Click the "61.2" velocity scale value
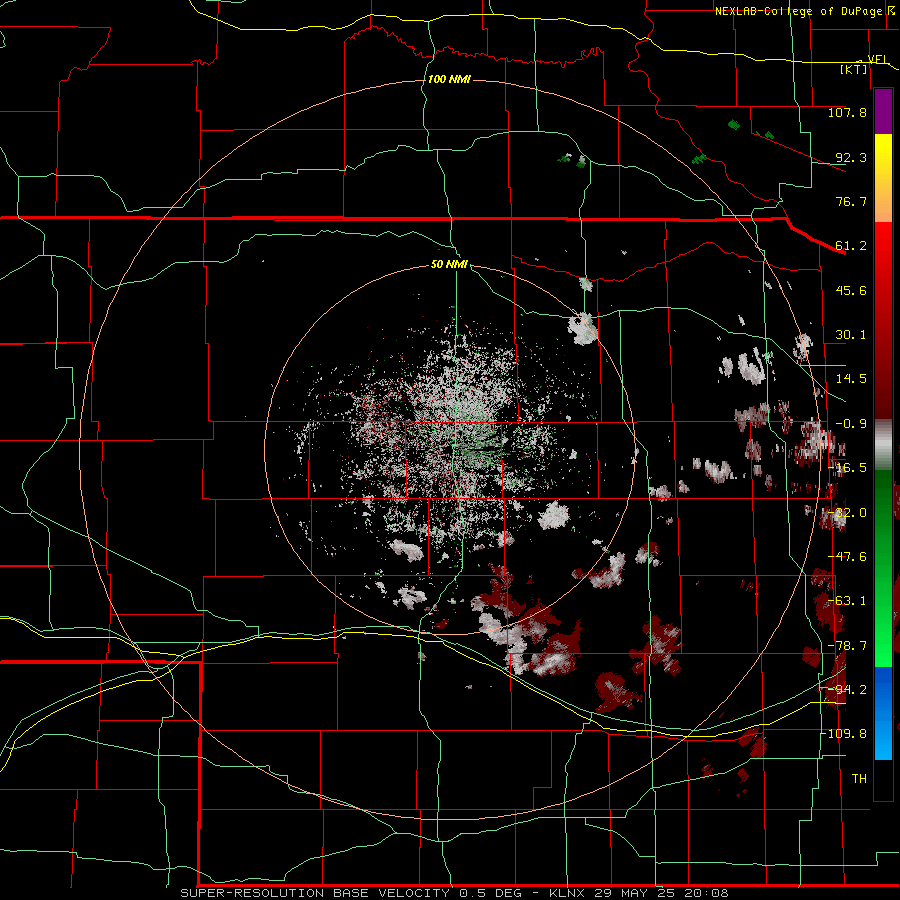 (851, 246)
